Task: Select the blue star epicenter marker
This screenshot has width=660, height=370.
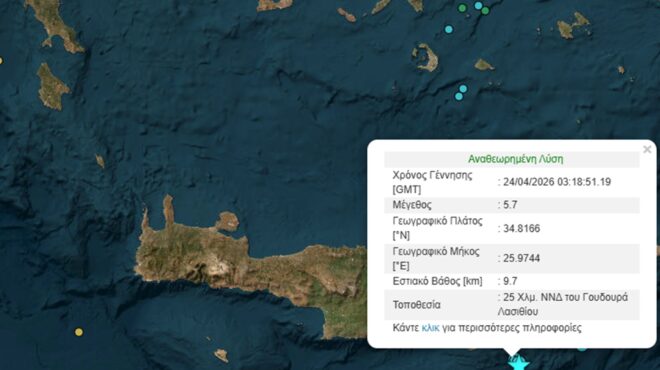Action: [518, 363]
